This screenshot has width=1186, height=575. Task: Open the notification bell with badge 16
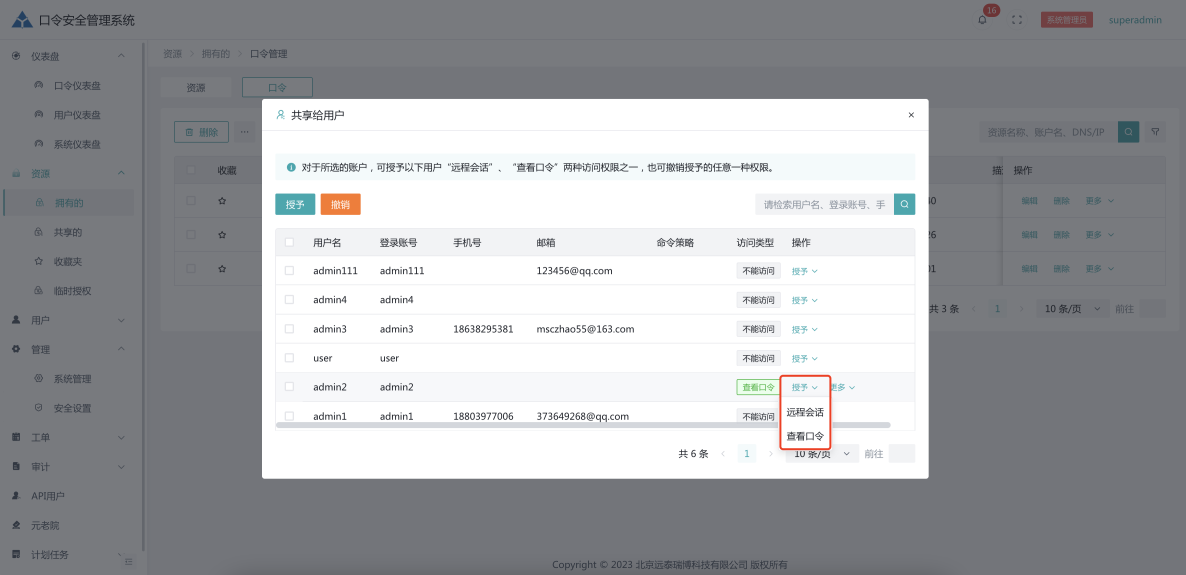pyautogui.click(x=982, y=20)
